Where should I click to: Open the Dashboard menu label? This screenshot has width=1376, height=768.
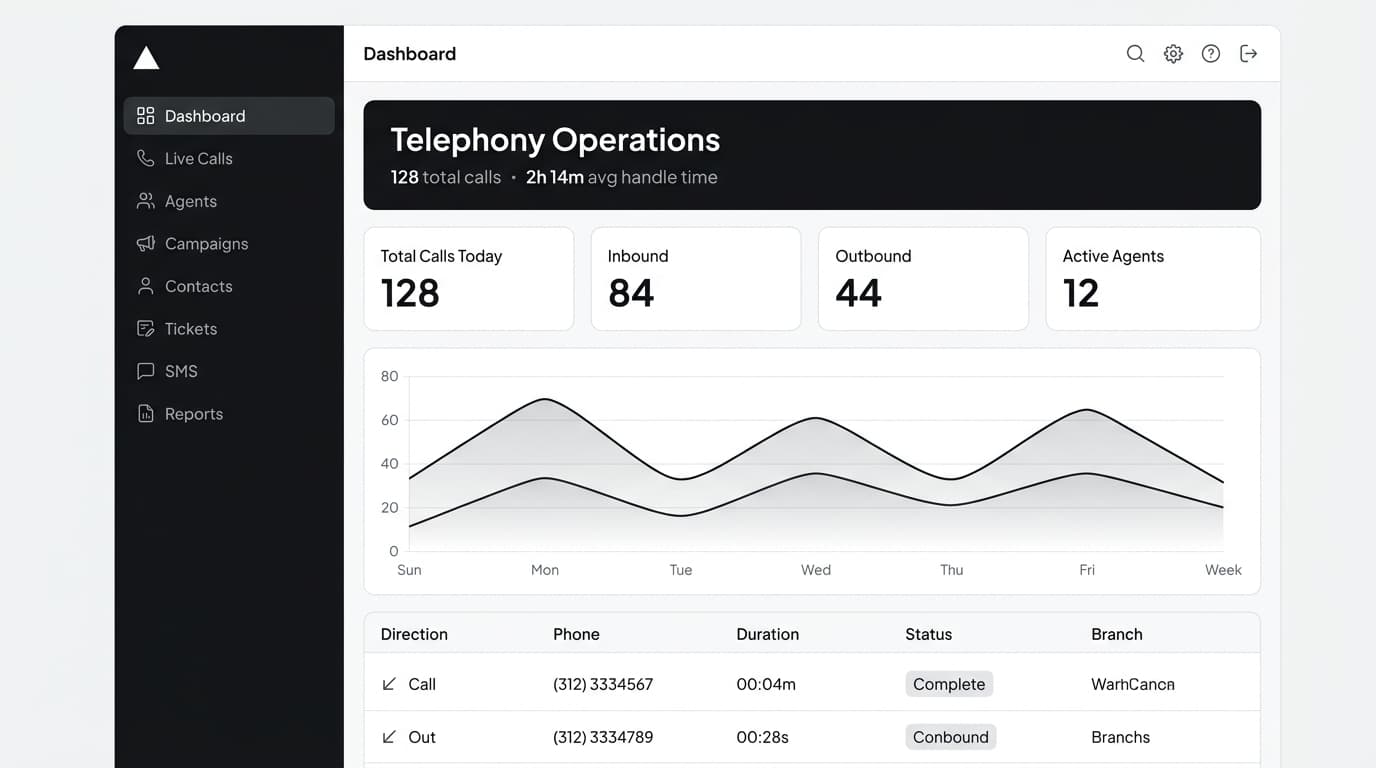[x=205, y=116]
